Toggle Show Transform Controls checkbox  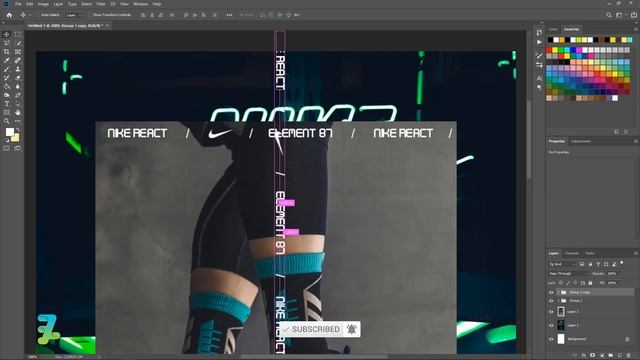(x=90, y=15)
